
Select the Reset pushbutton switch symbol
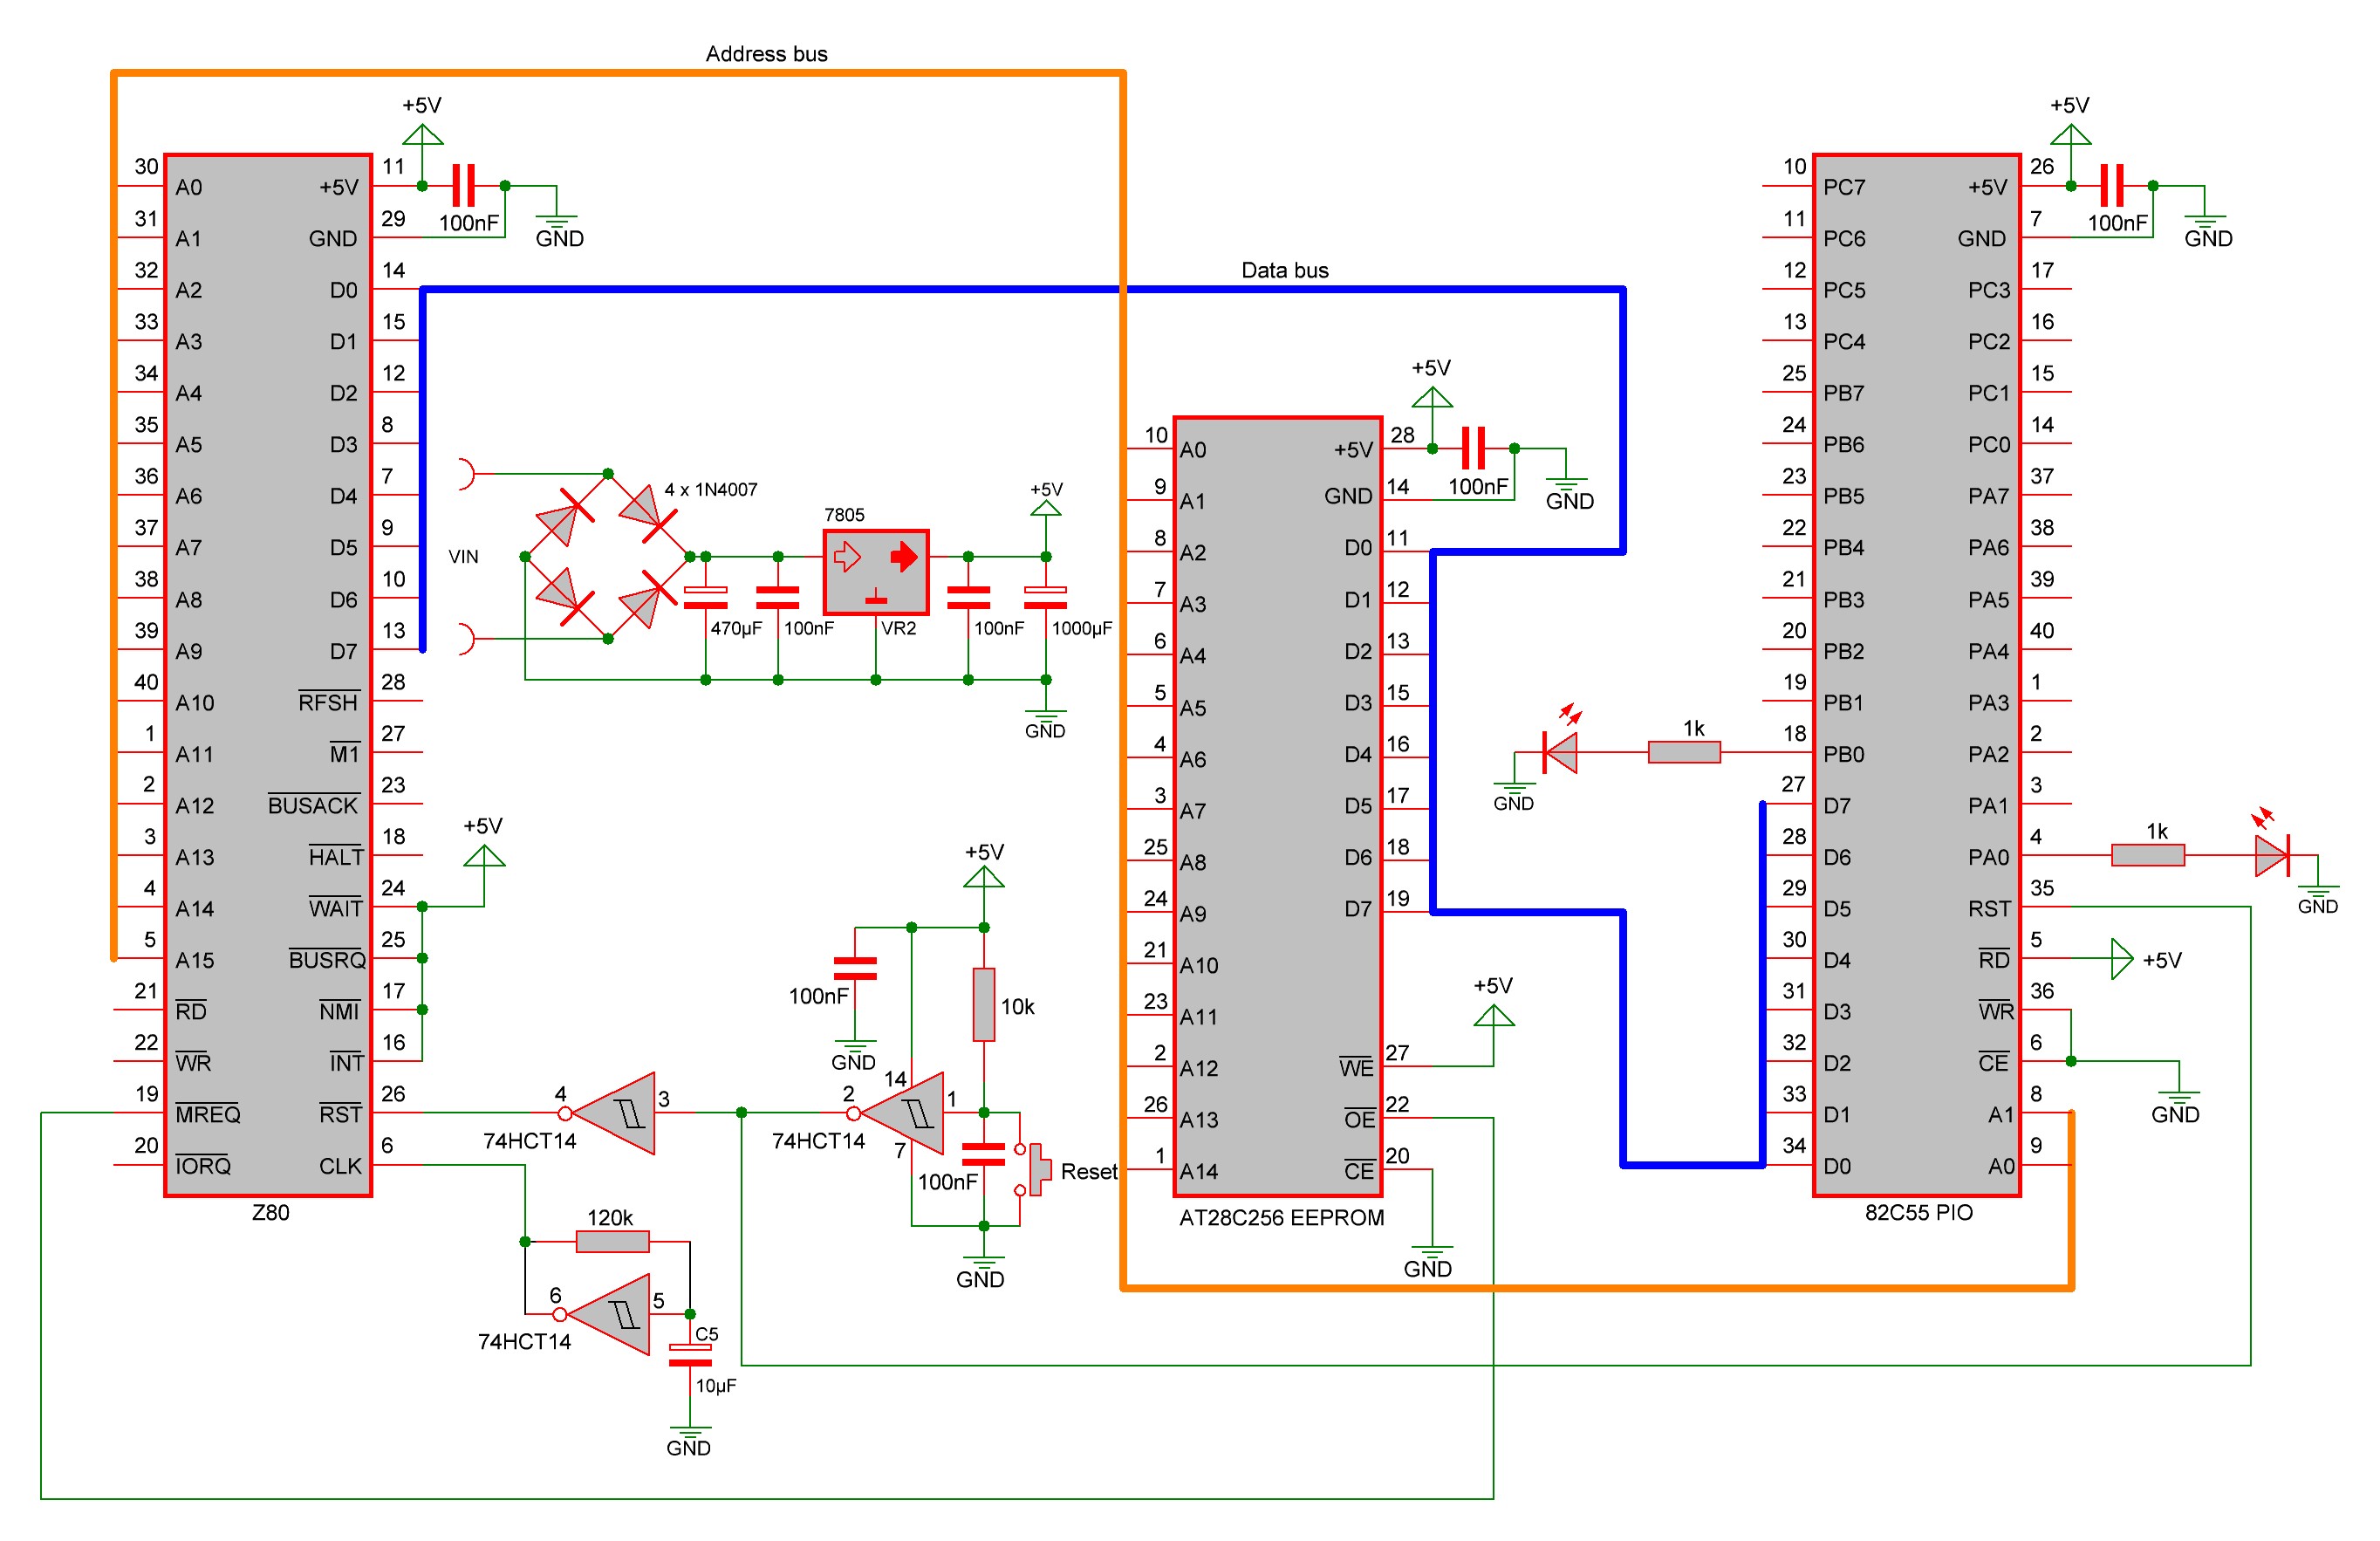click(1034, 1168)
